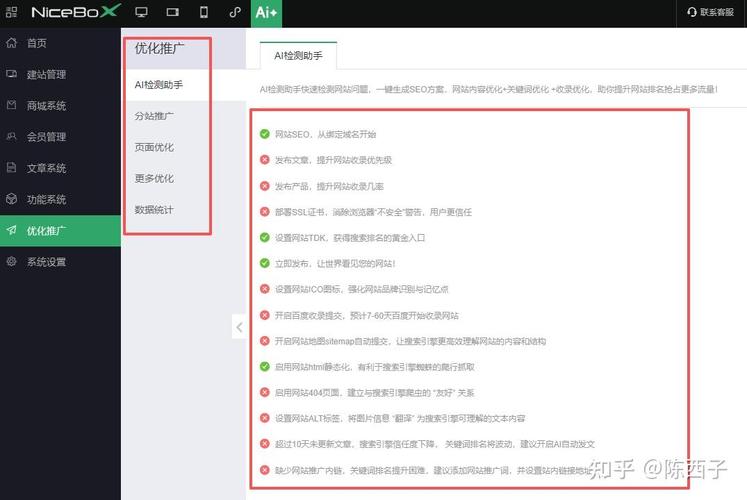Click green check icon beside 网站SEO
Image resolution: width=747 pixels, height=500 pixels.
pyautogui.click(x=265, y=134)
